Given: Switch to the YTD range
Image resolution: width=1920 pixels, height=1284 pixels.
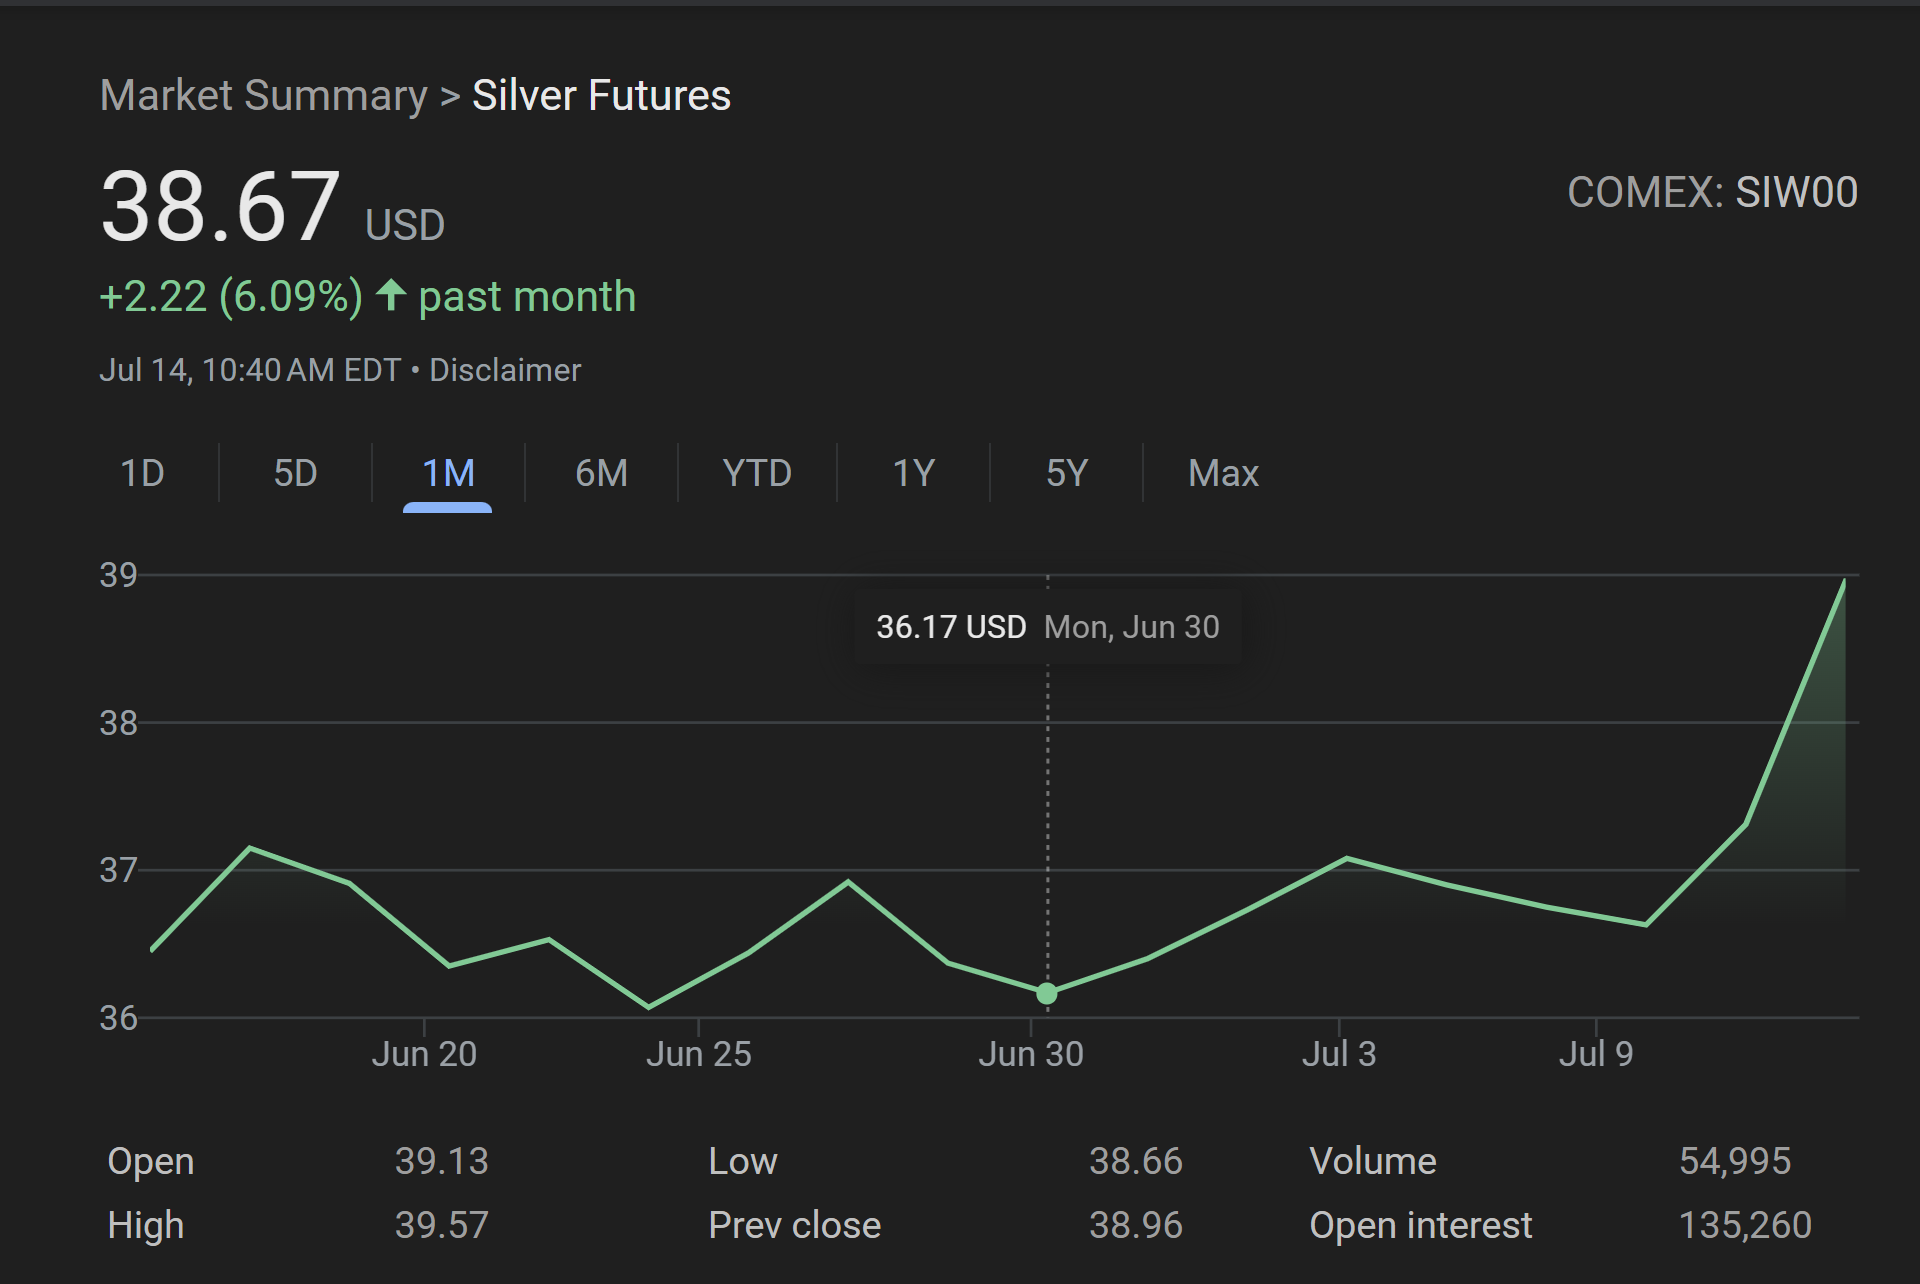Looking at the screenshot, I should [x=757, y=473].
